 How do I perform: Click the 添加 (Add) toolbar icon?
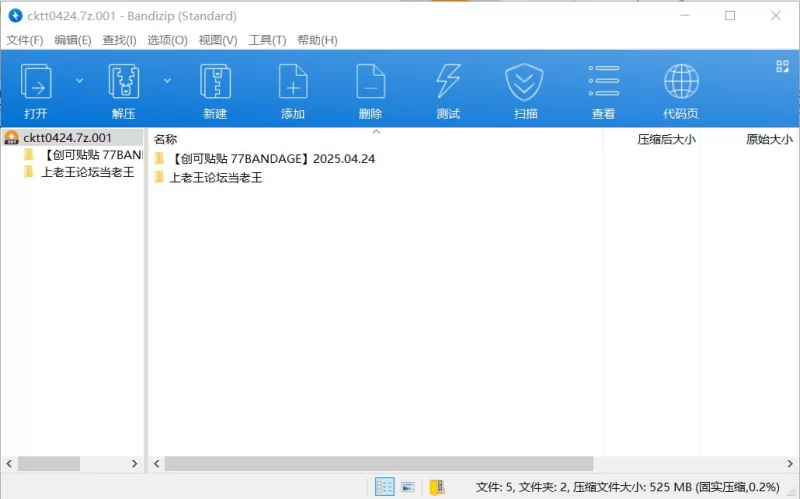tap(293, 82)
